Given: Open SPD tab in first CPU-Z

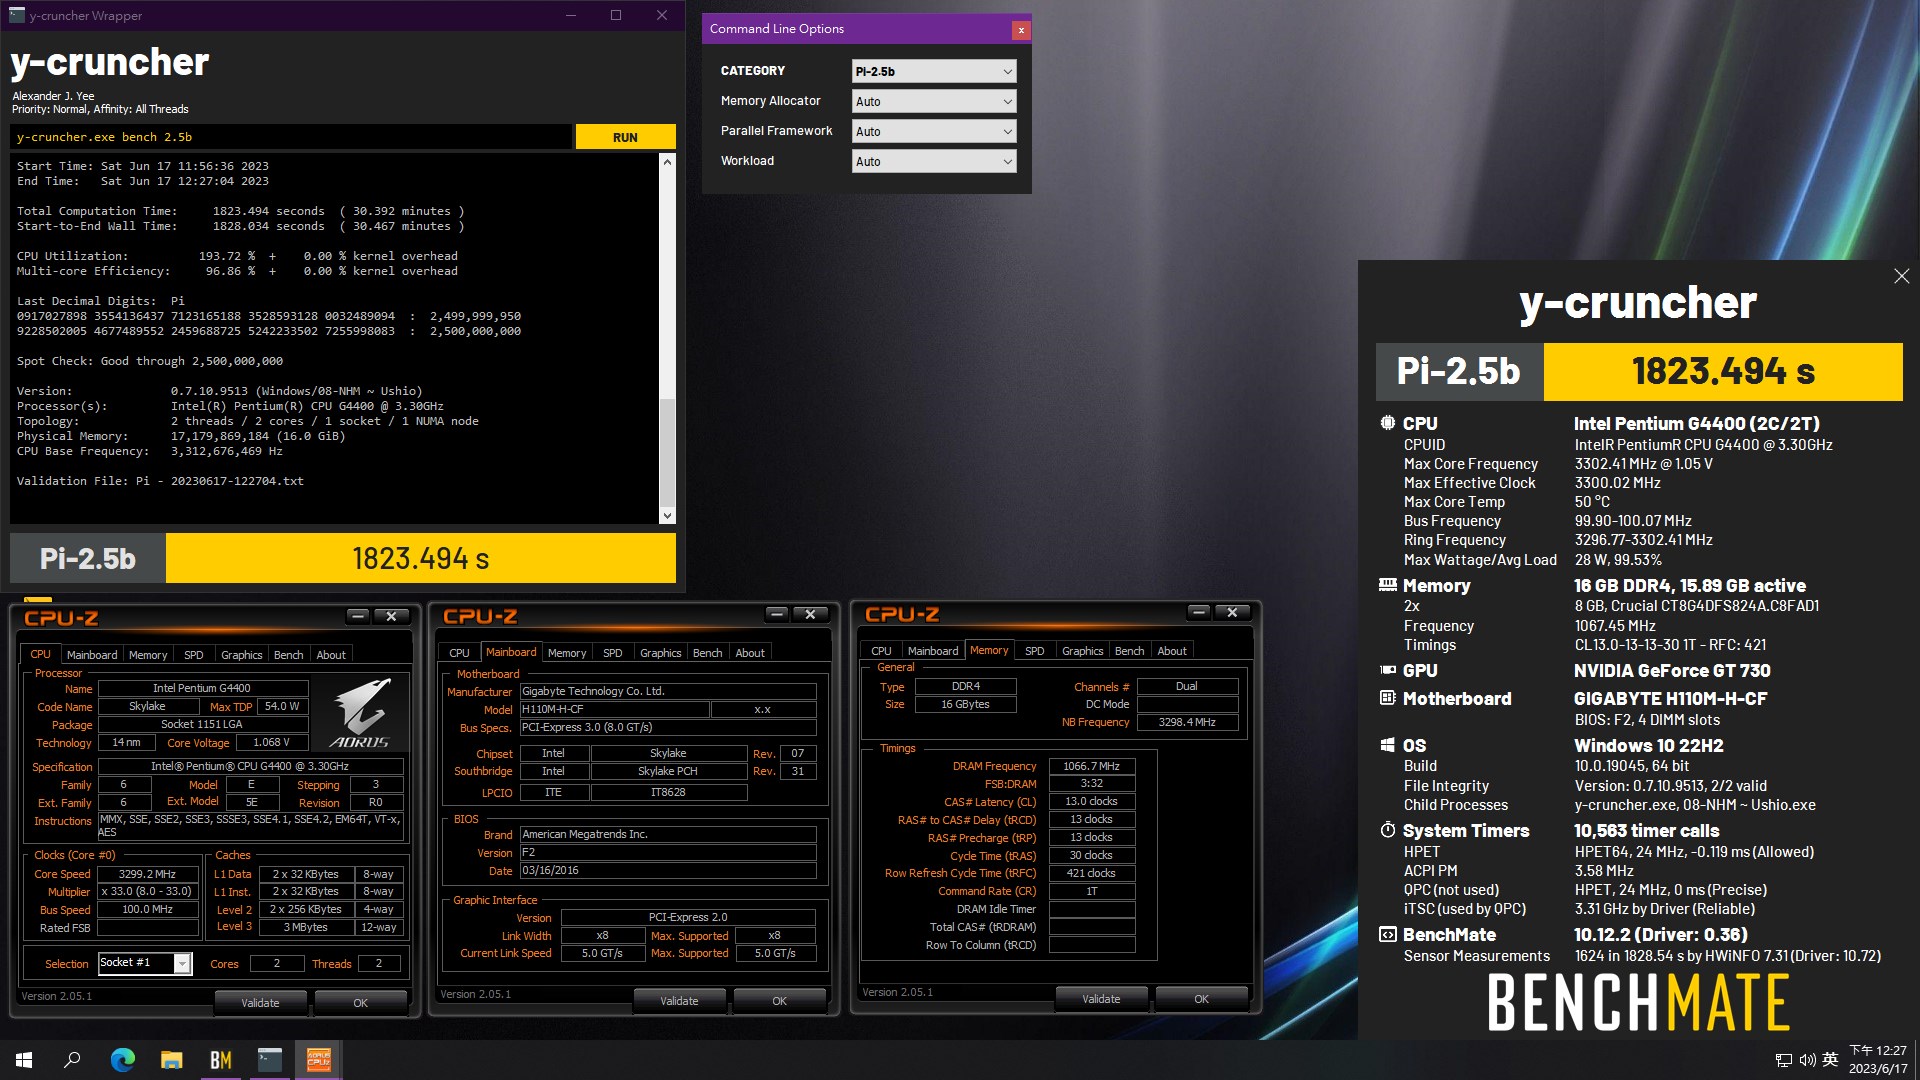Looking at the screenshot, I should click(194, 655).
